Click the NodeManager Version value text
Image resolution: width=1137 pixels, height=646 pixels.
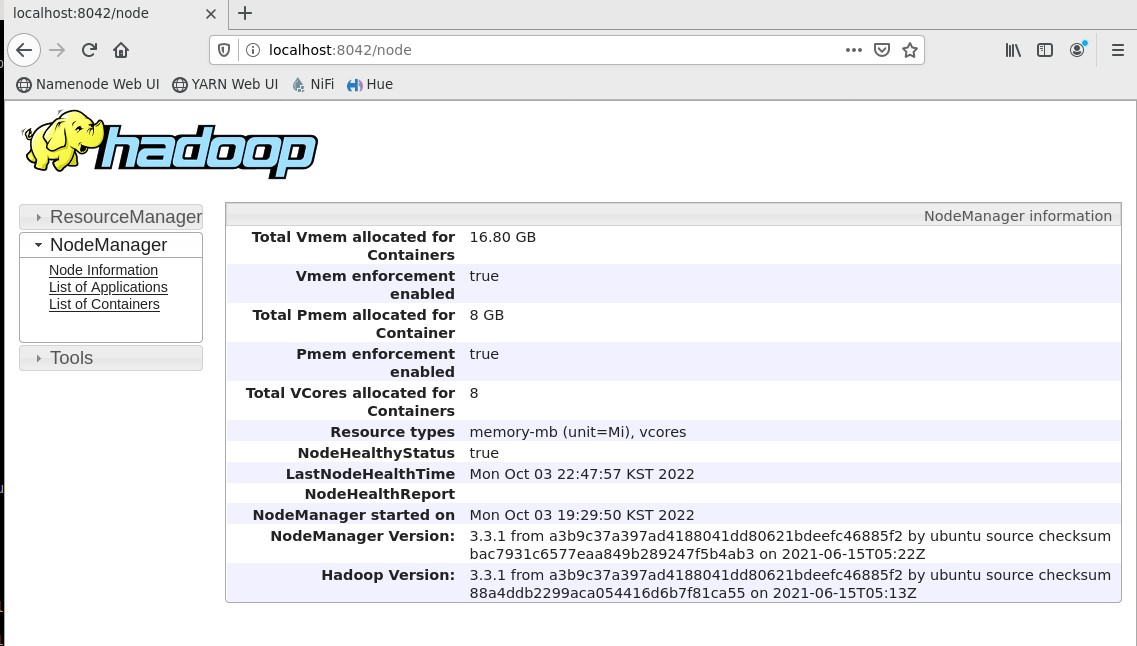pos(790,545)
